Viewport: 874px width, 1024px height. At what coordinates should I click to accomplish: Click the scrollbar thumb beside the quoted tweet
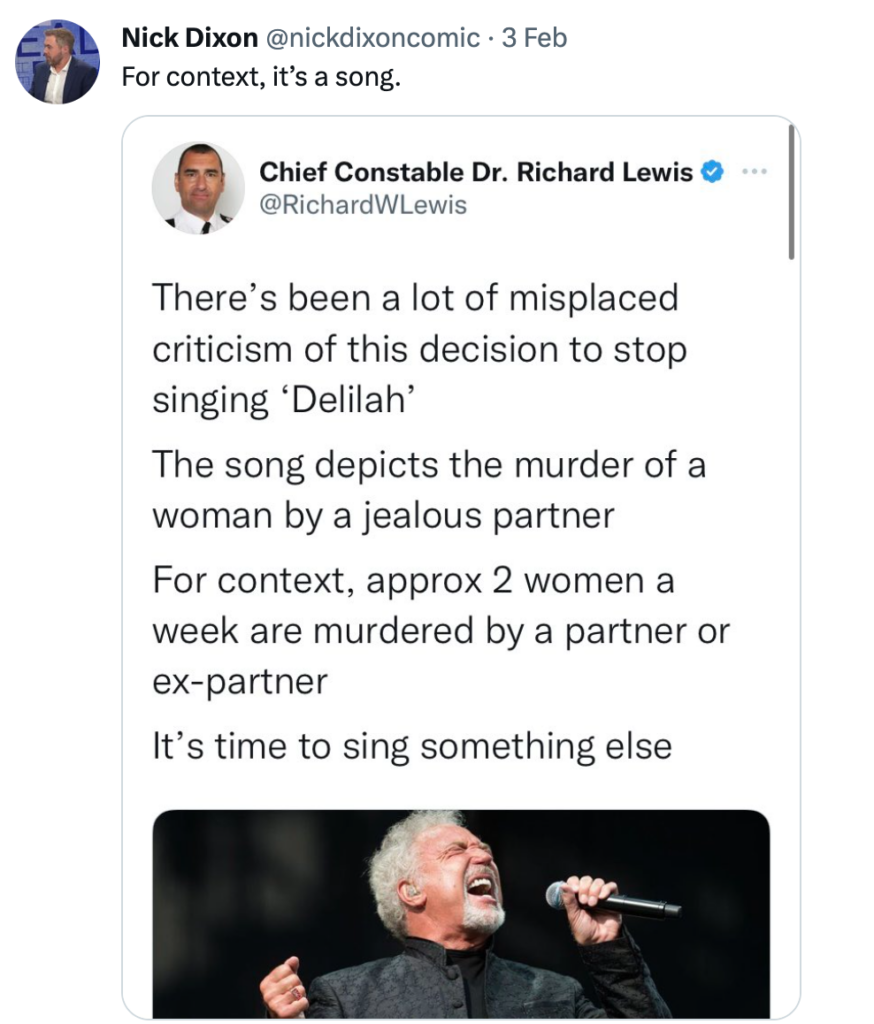point(791,190)
